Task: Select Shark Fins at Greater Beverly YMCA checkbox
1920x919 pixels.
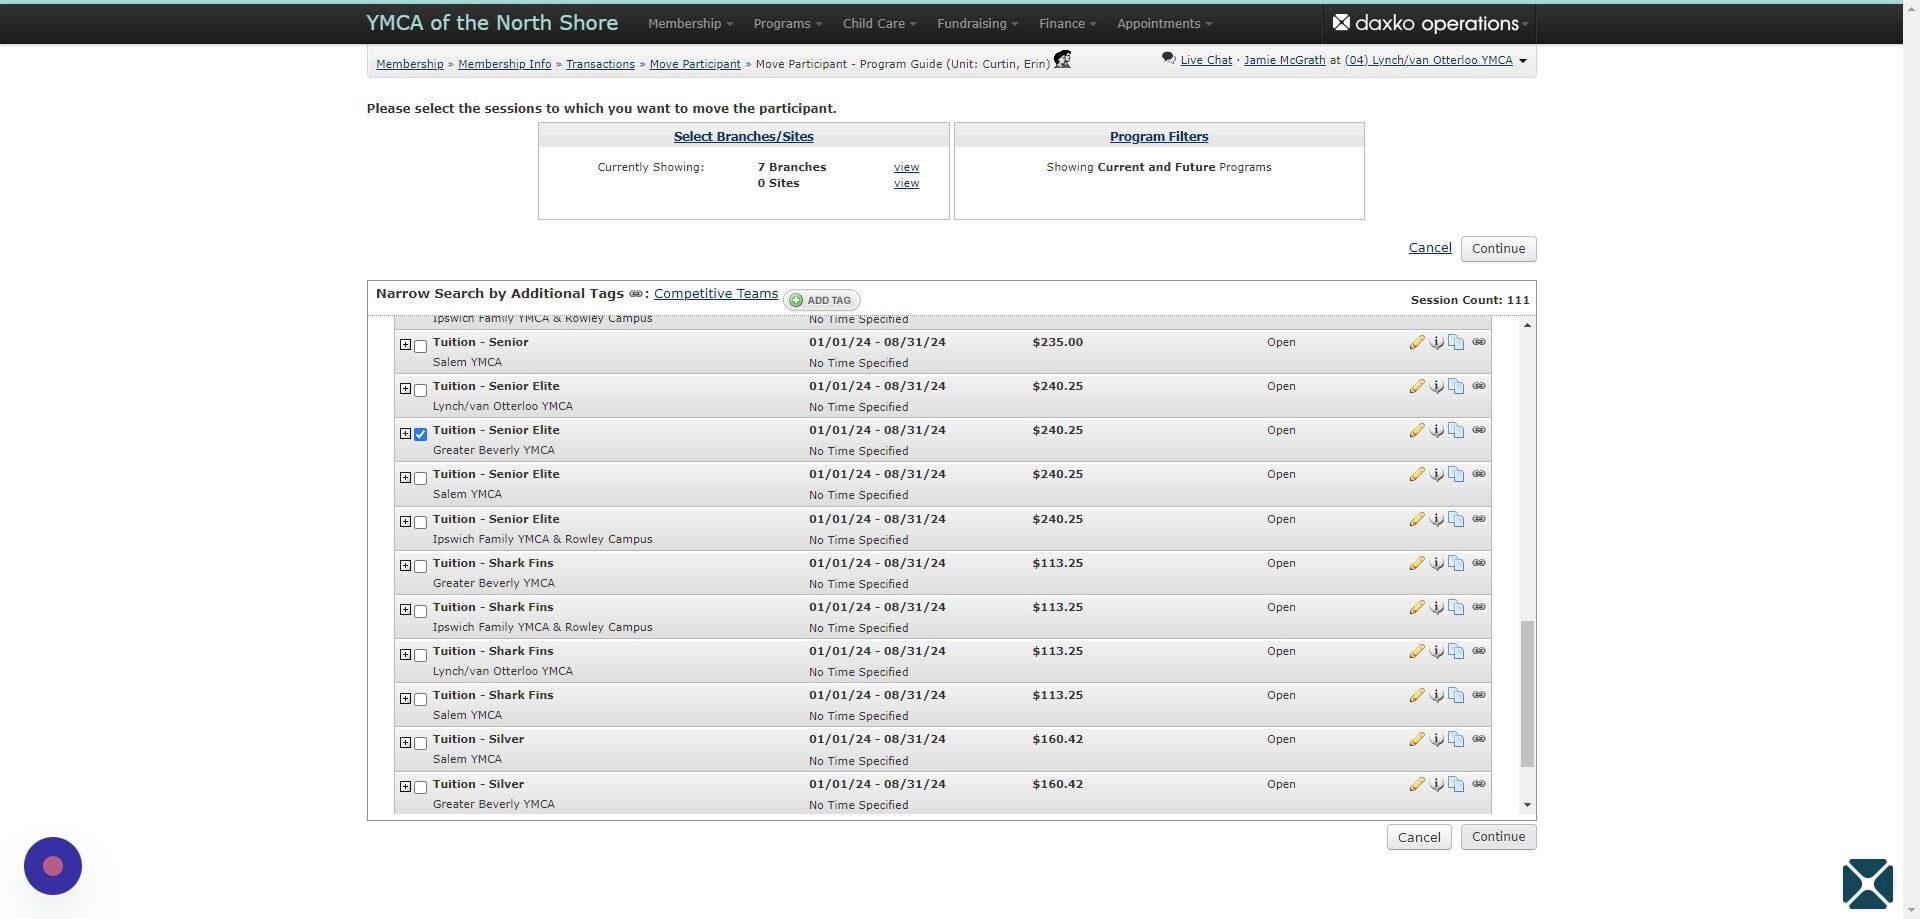Action: (420, 567)
